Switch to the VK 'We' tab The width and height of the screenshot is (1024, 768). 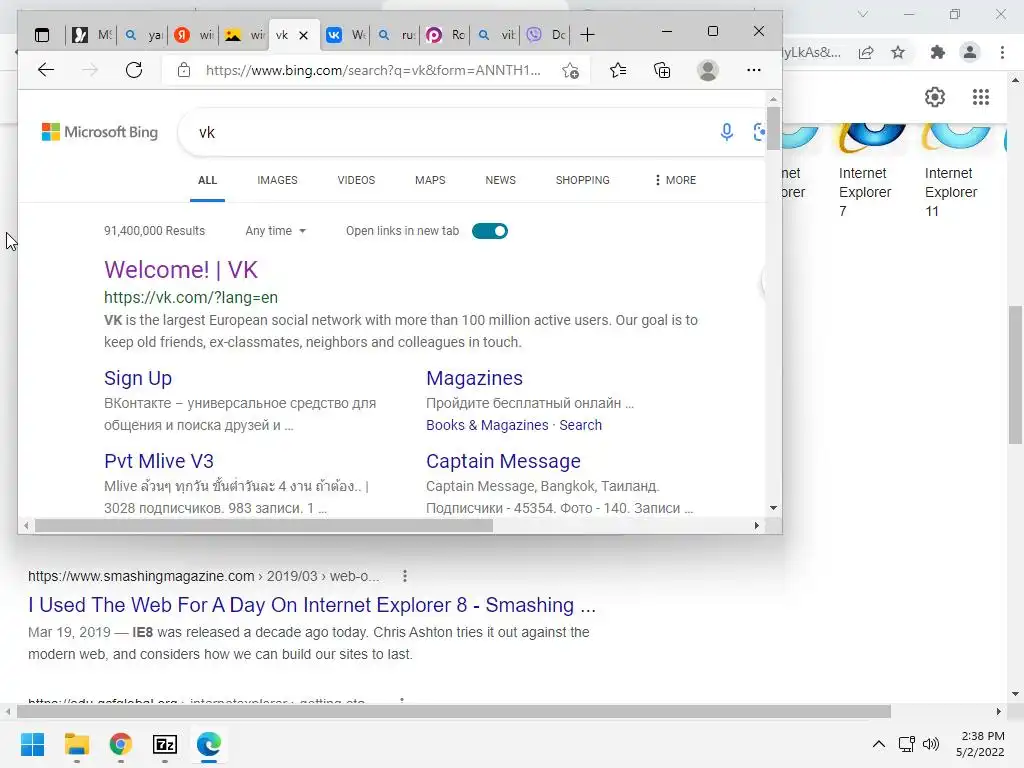click(x=346, y=35)
